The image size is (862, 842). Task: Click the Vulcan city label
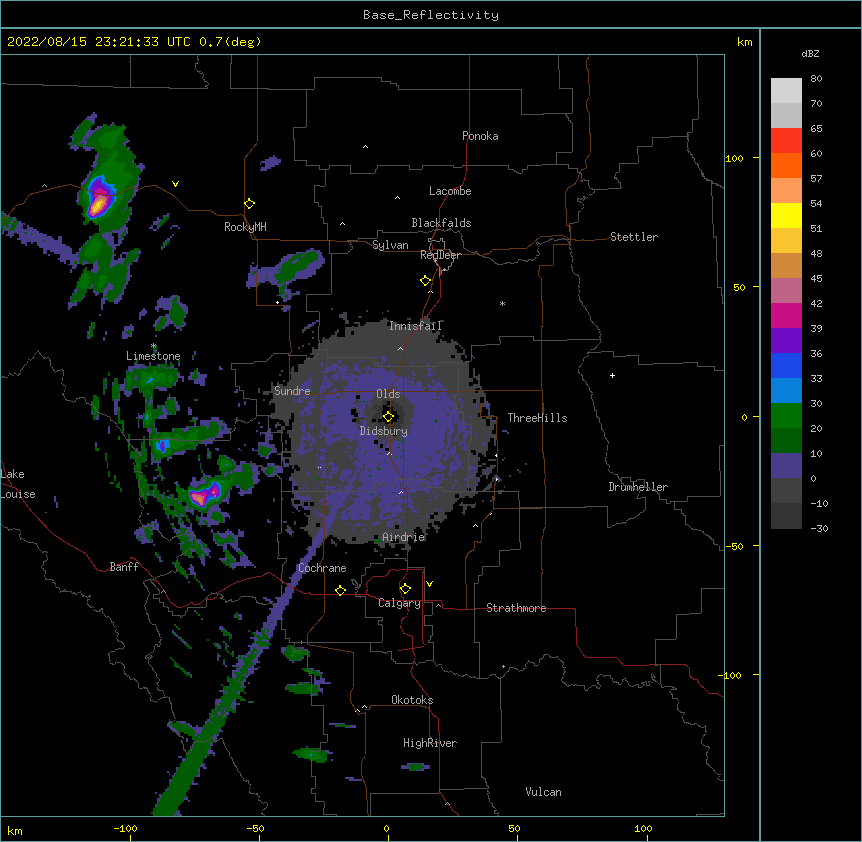(543, 792)
